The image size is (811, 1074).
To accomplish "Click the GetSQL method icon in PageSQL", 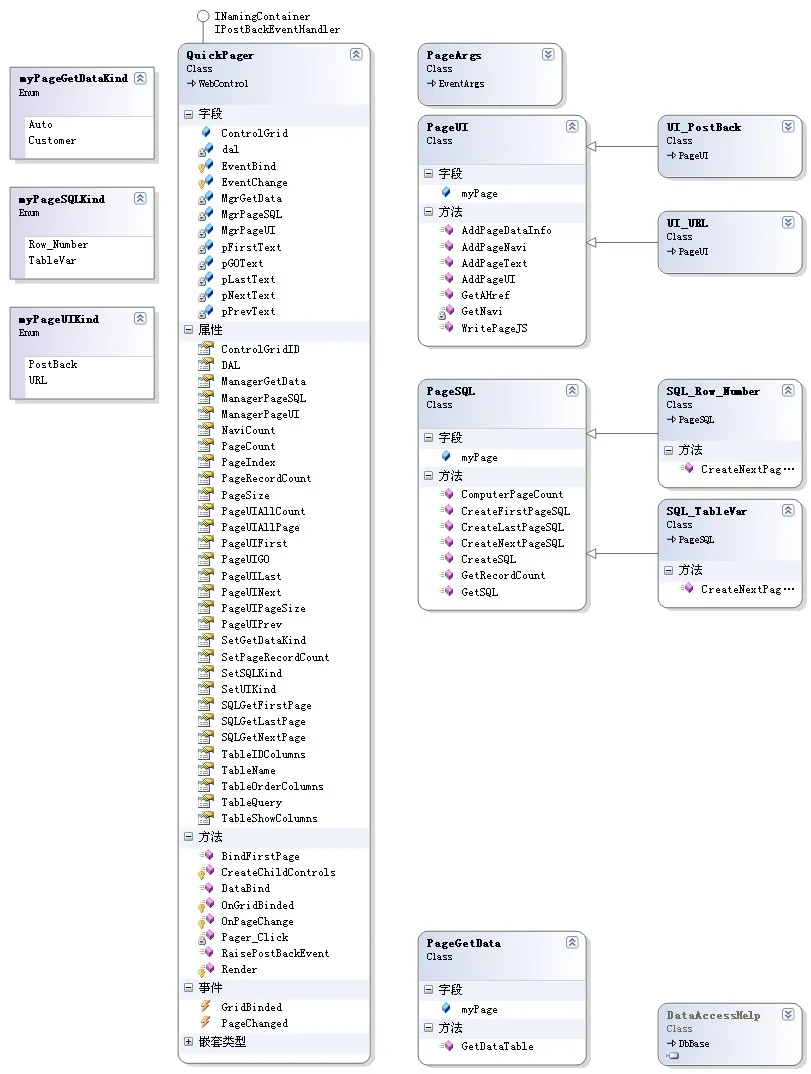I will coord(447,591).
